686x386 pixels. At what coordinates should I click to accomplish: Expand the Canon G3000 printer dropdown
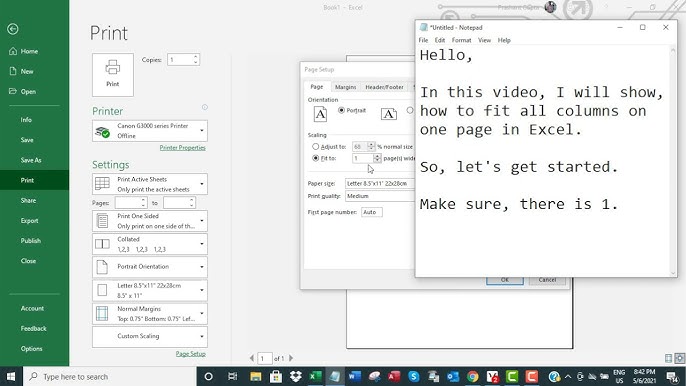[150, 130]
